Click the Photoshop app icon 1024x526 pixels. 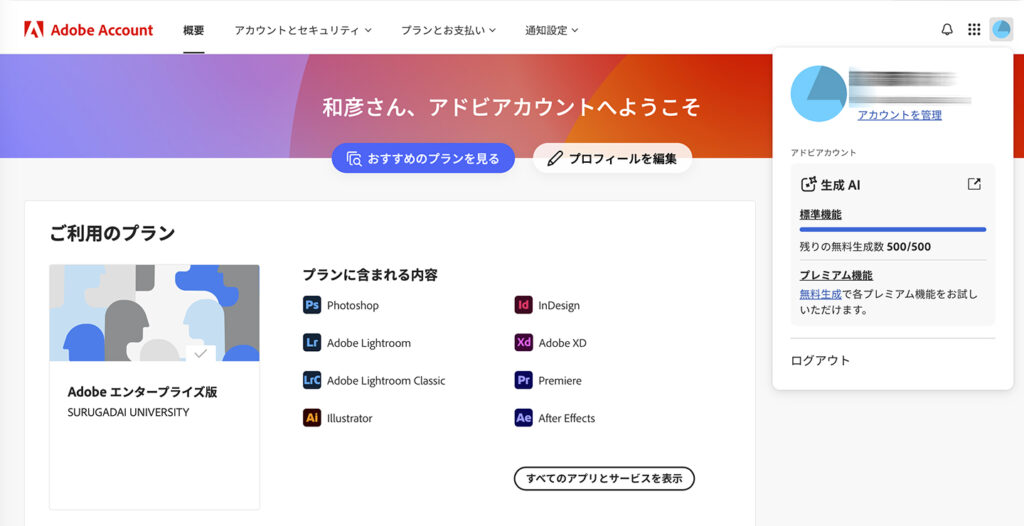coord(312,305)
